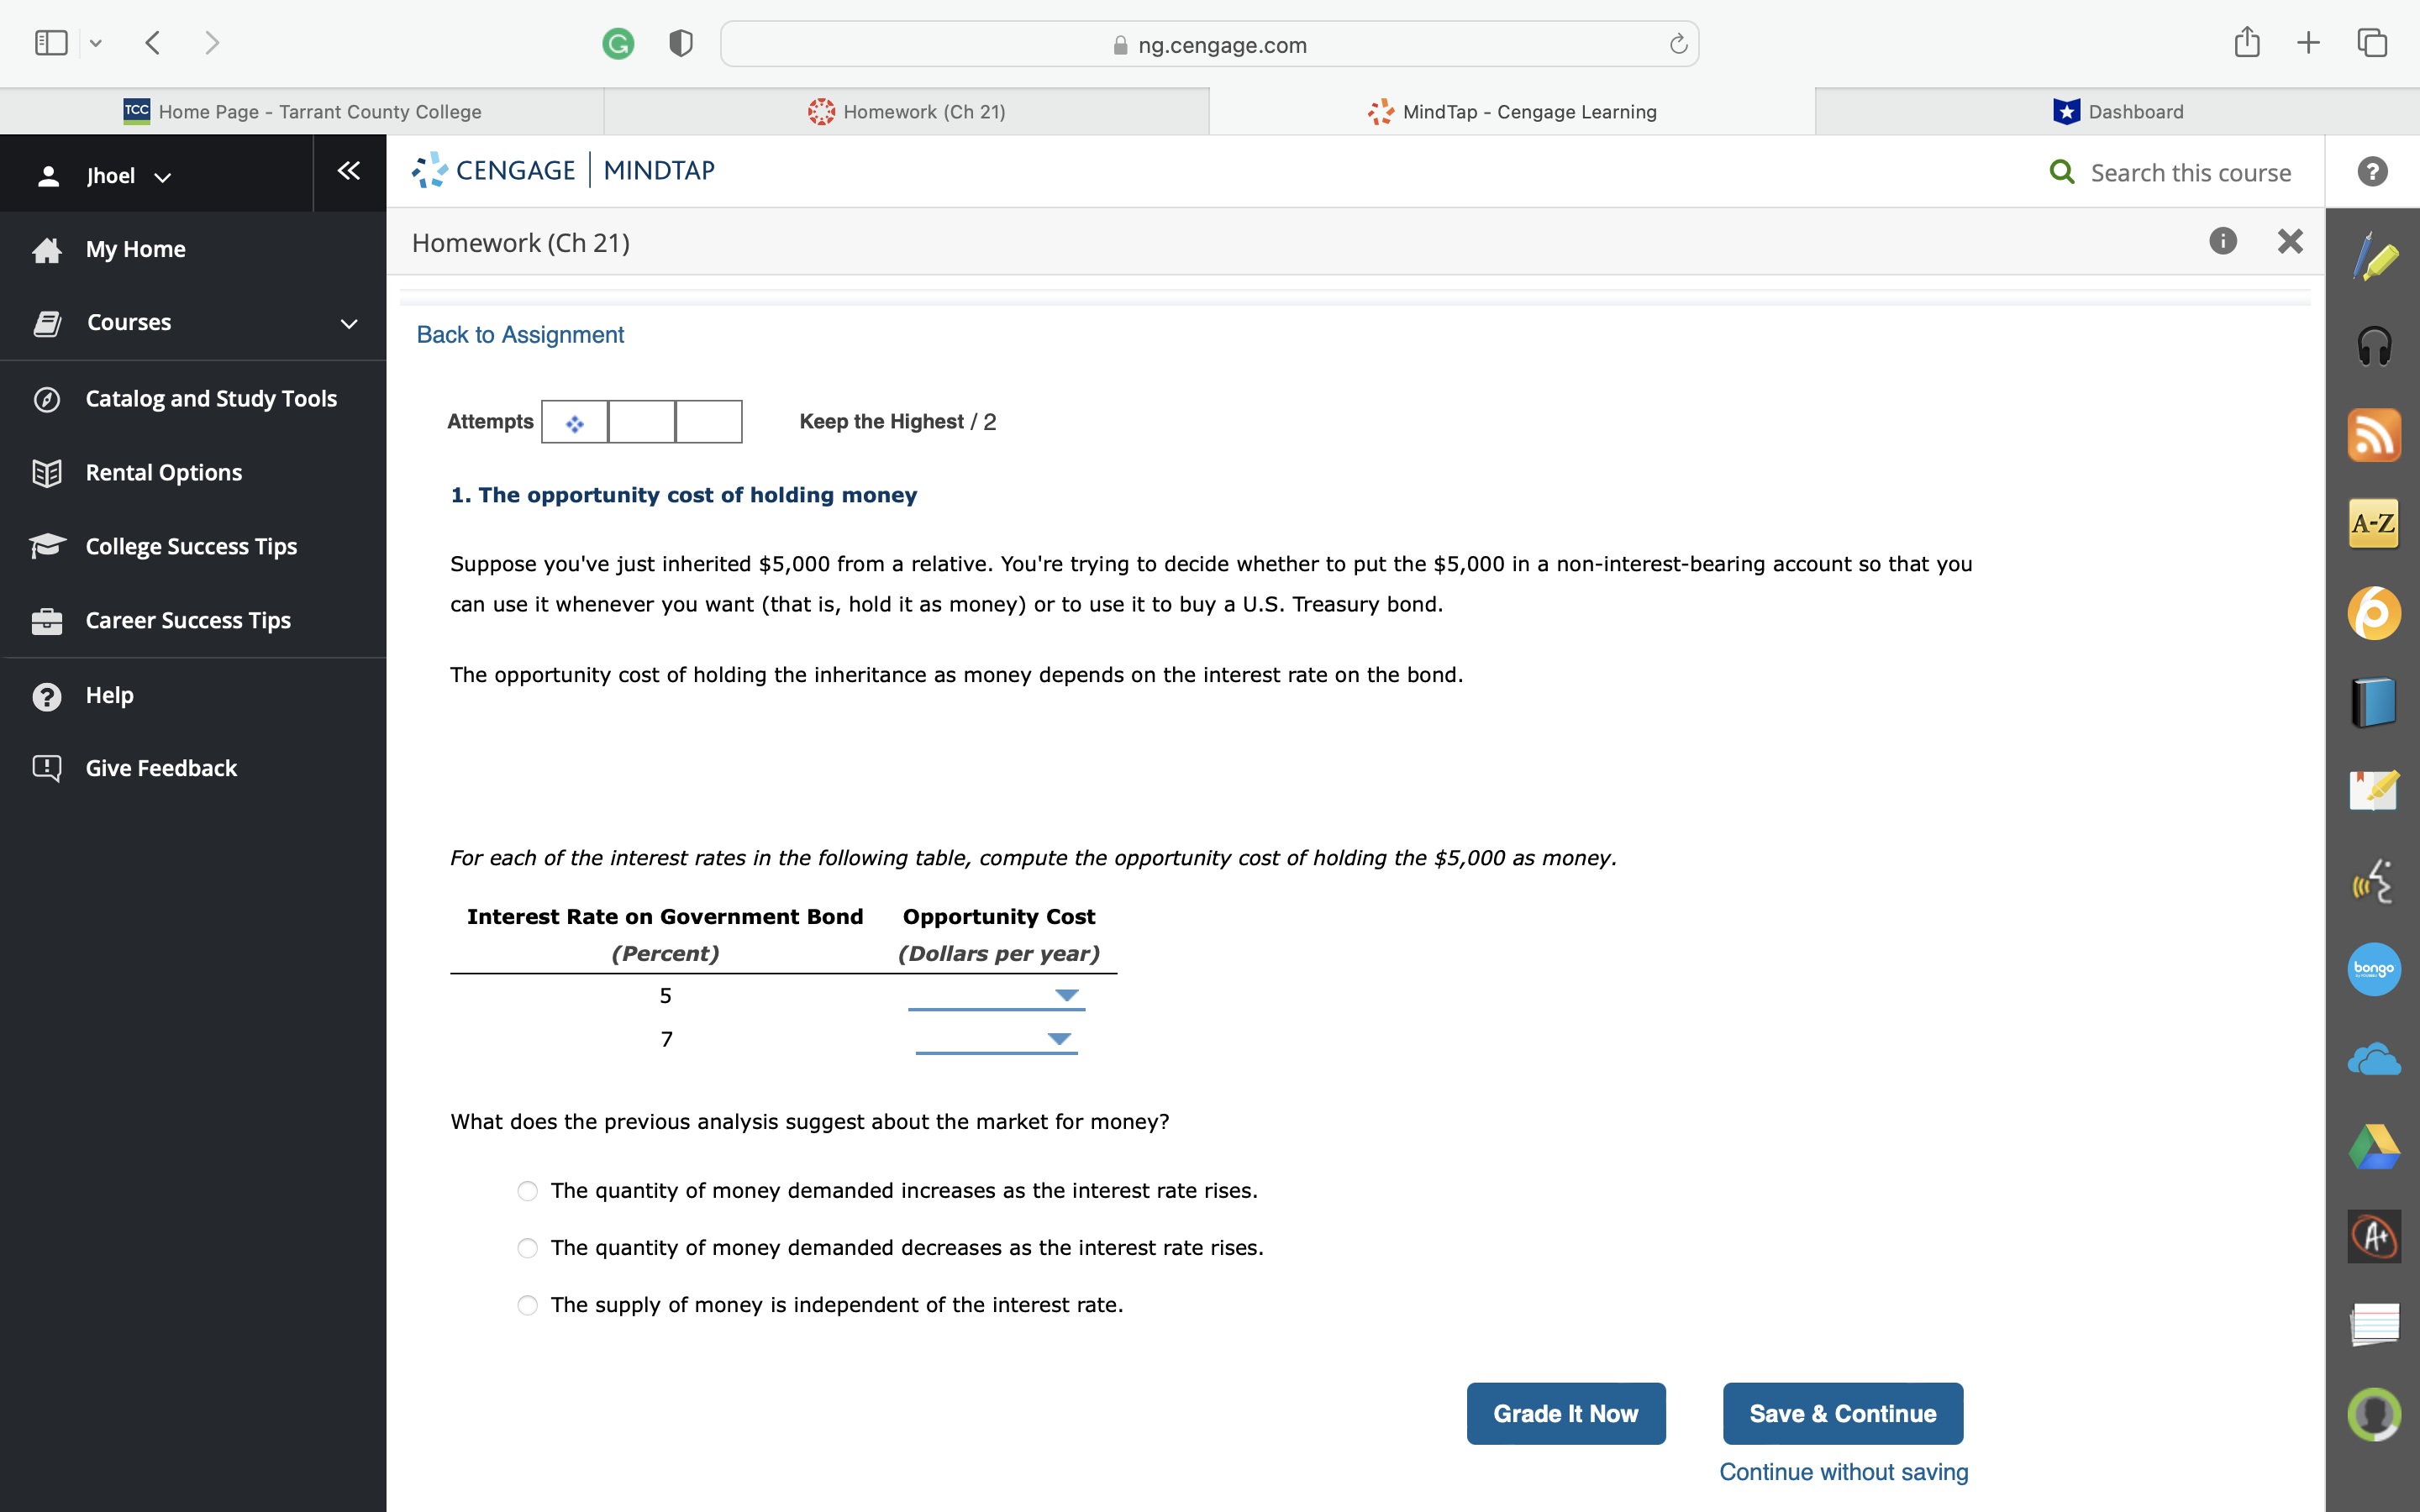Click the first Attempts progress box
This screenshot has height=1512, width=2420.
[575, 421]
